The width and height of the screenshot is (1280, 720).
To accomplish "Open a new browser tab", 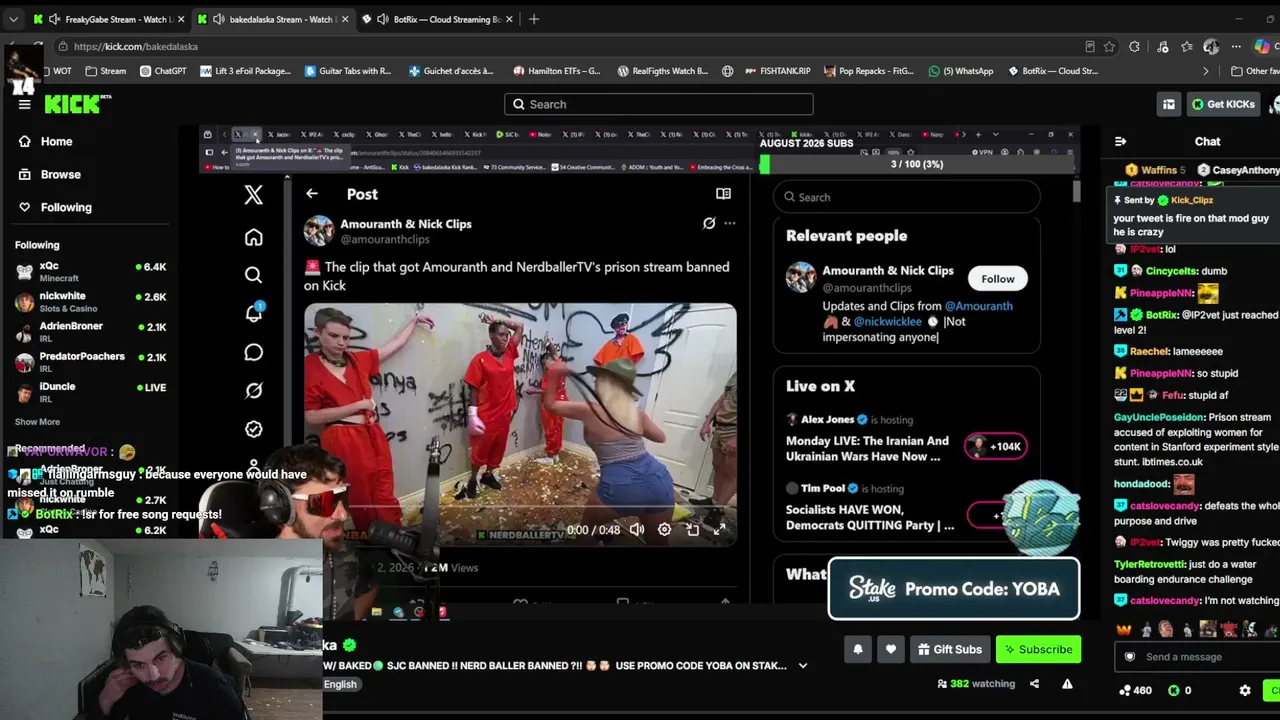I will (x=534, y=19).
